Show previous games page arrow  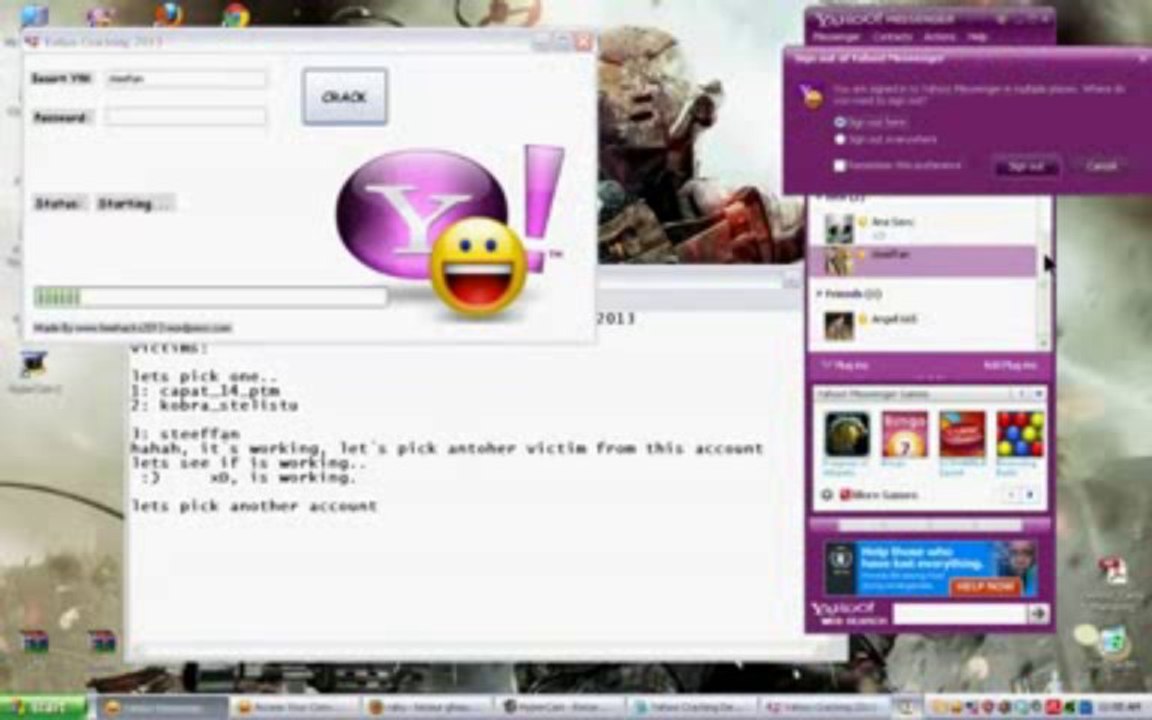pyautogui.click(x=1012, y=495)
